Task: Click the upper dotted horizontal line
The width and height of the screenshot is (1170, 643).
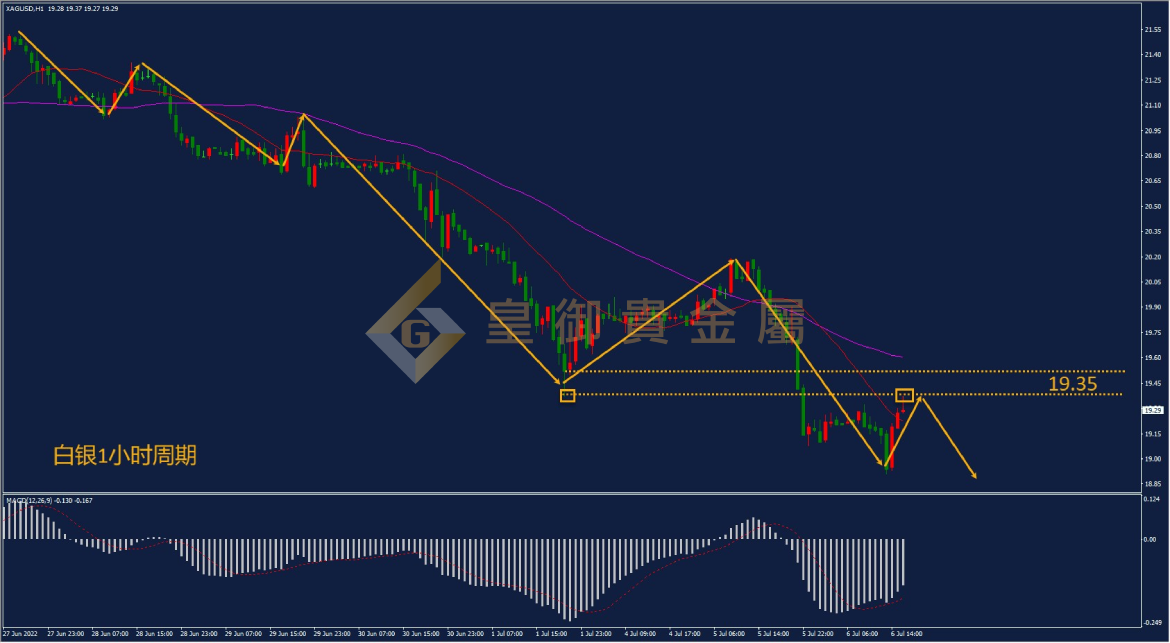Action: (843, 371)
